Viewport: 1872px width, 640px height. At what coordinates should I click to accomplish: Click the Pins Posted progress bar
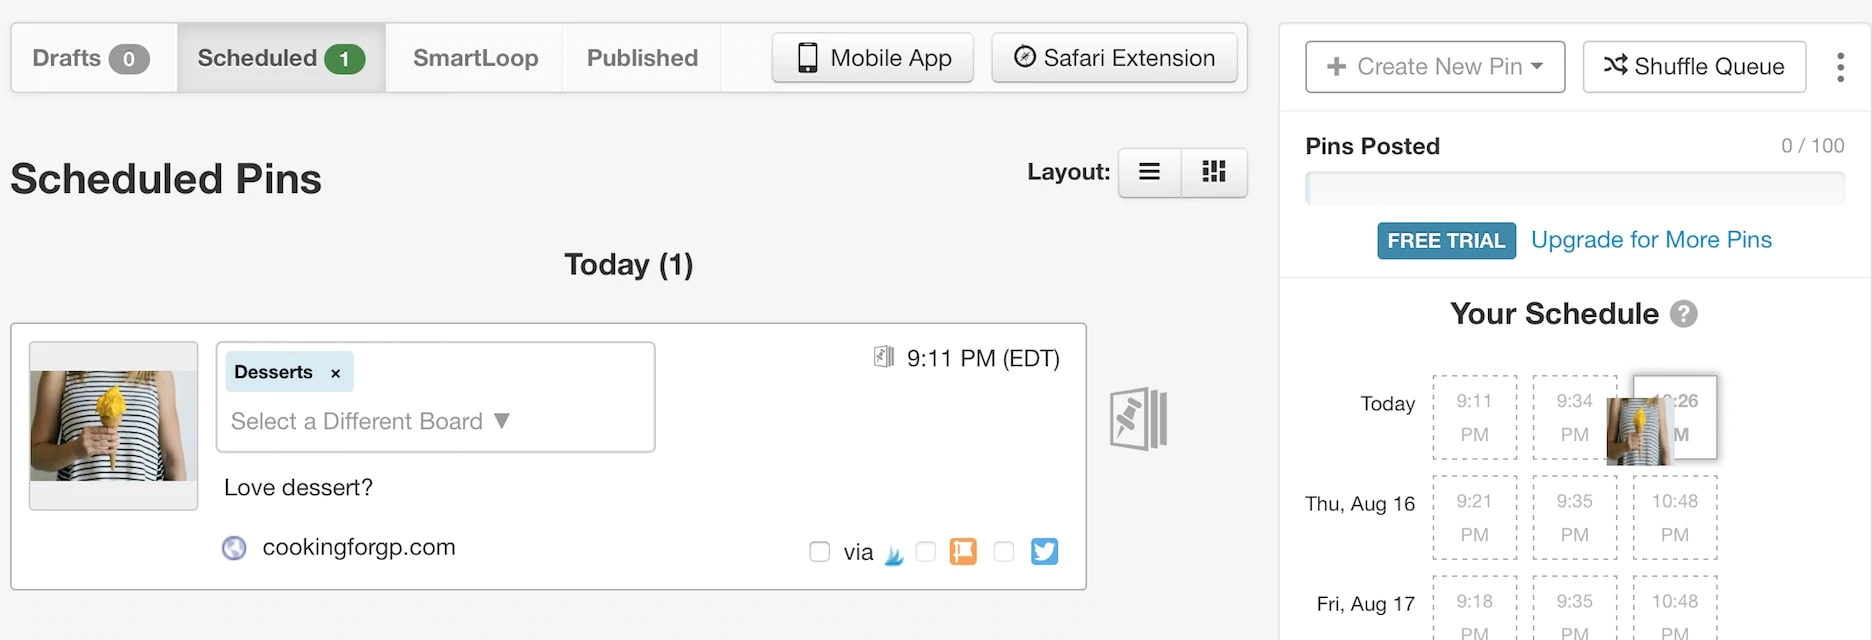click(x=1574, y=188)
